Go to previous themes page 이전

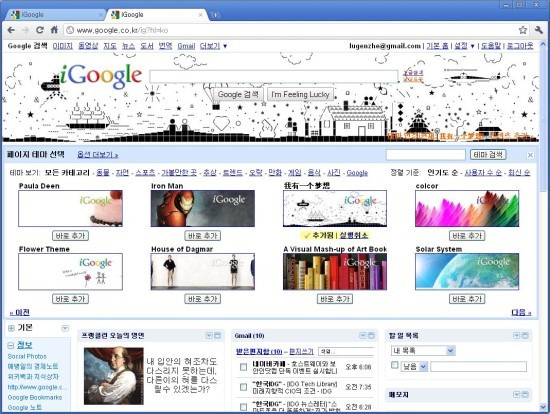(x=20, y=312)
